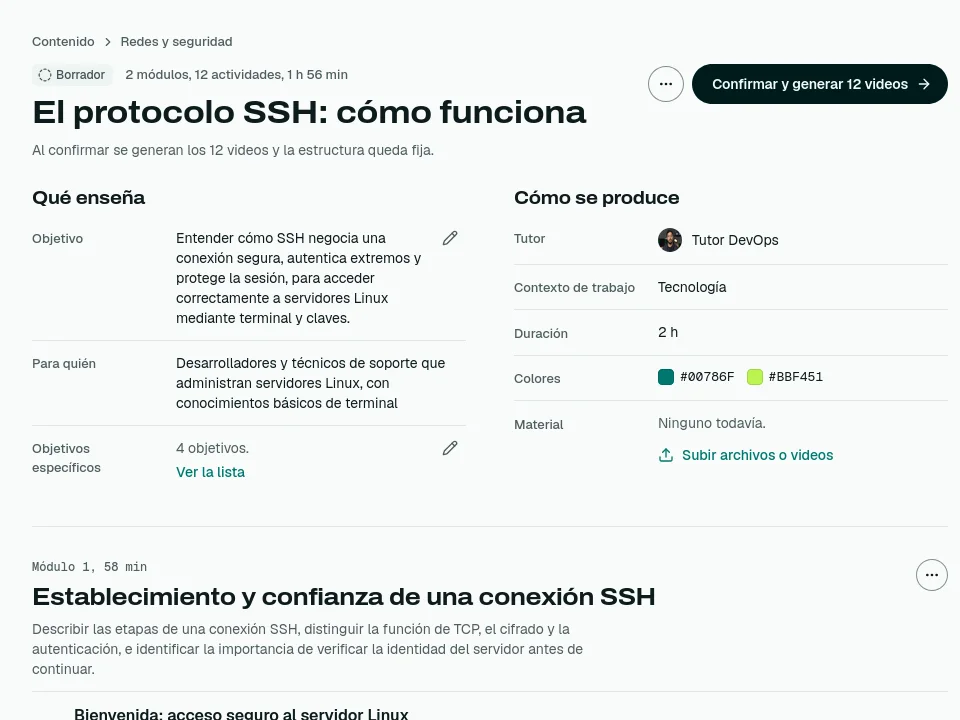Select the #BBF451 lime color swatch

[x=755, y=377]
